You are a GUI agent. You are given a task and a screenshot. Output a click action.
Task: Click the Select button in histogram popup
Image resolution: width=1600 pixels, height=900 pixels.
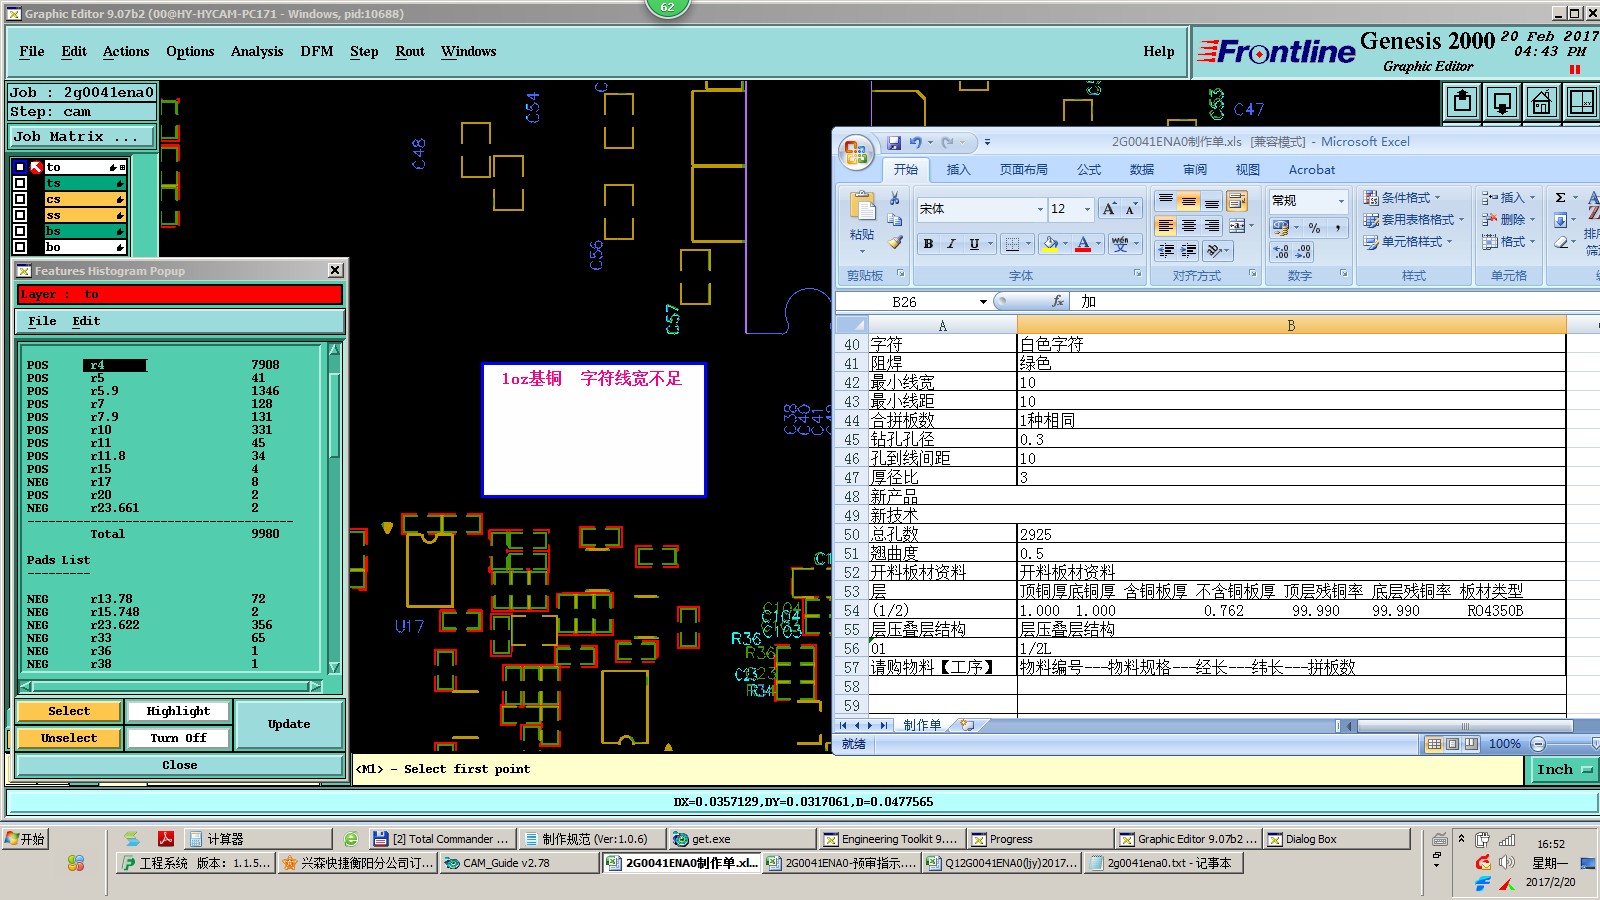69,711
